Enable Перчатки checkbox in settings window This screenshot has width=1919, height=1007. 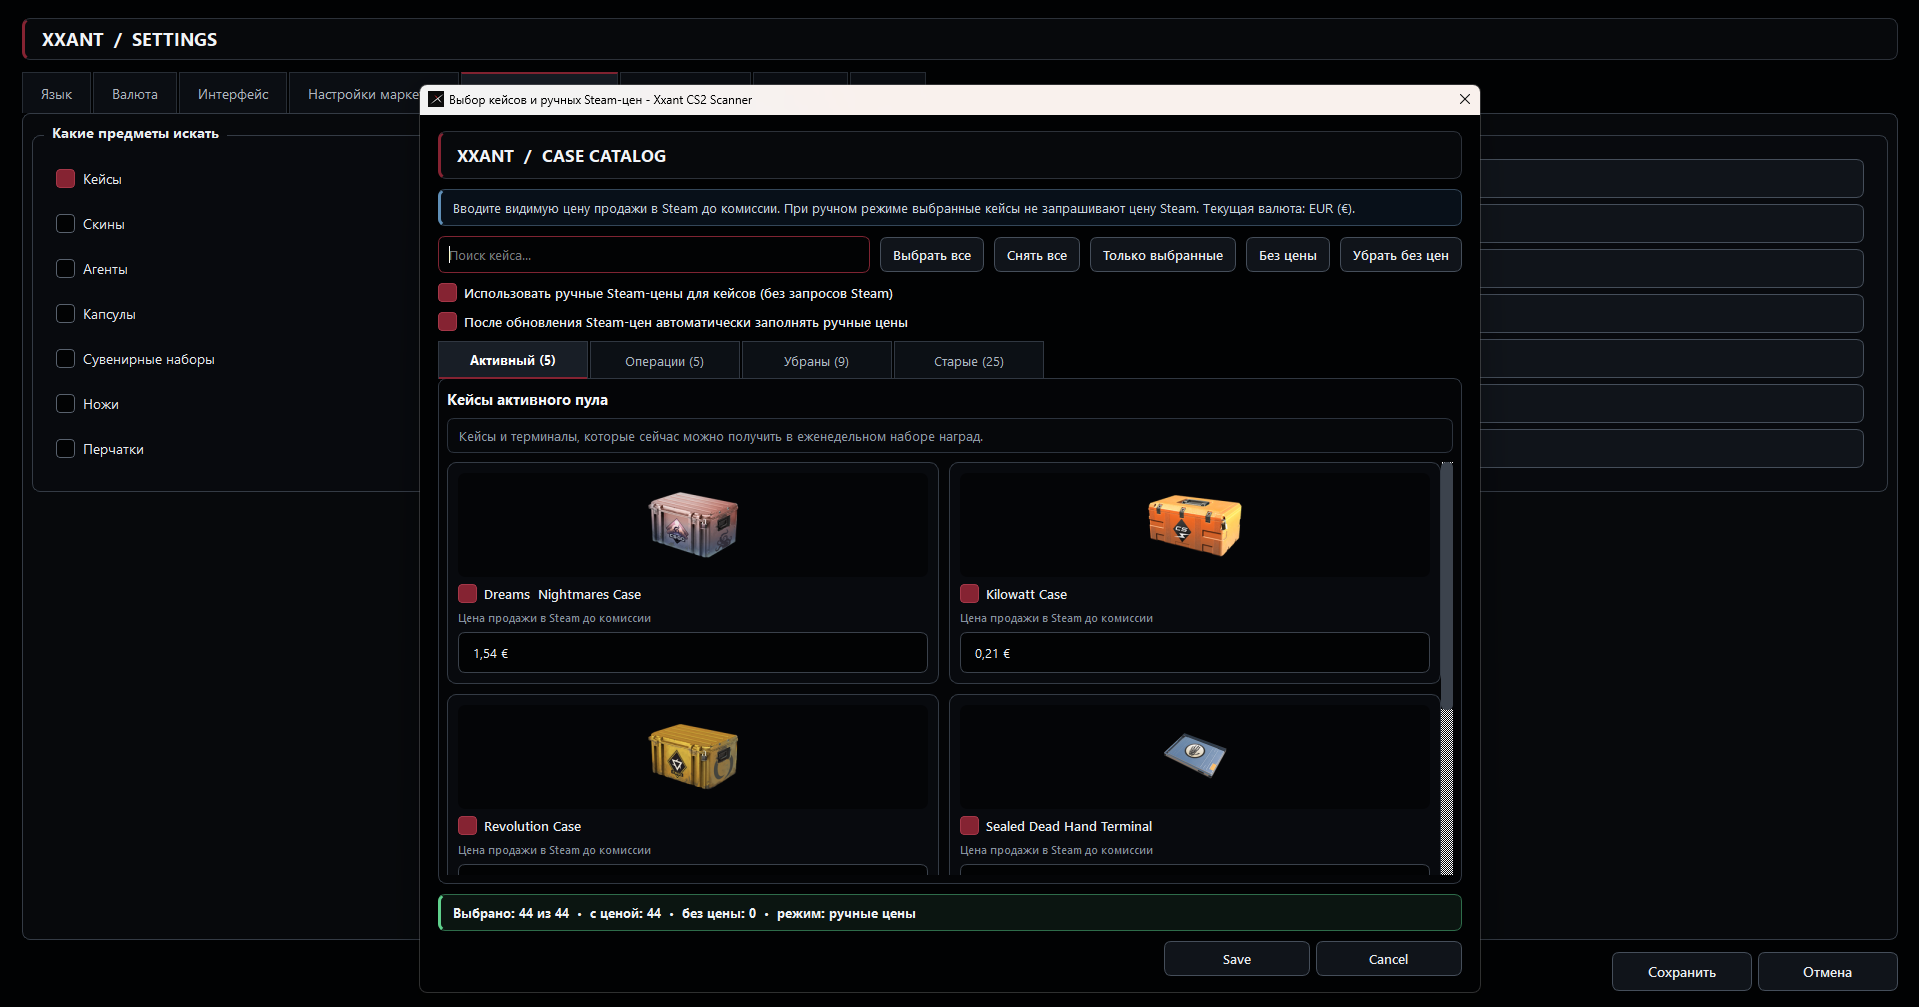click(66, 449)
